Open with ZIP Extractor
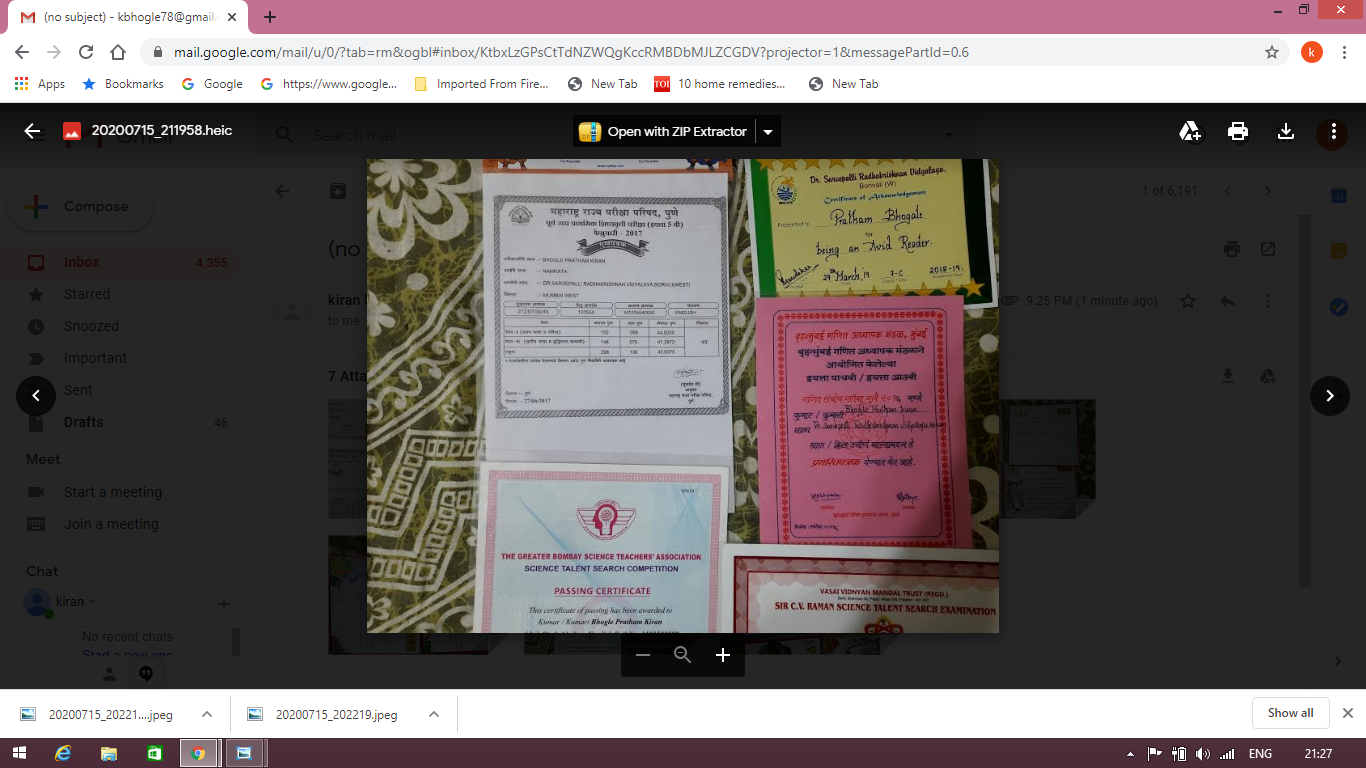Viewport: 1366px width, 768px height. point(664,131)
